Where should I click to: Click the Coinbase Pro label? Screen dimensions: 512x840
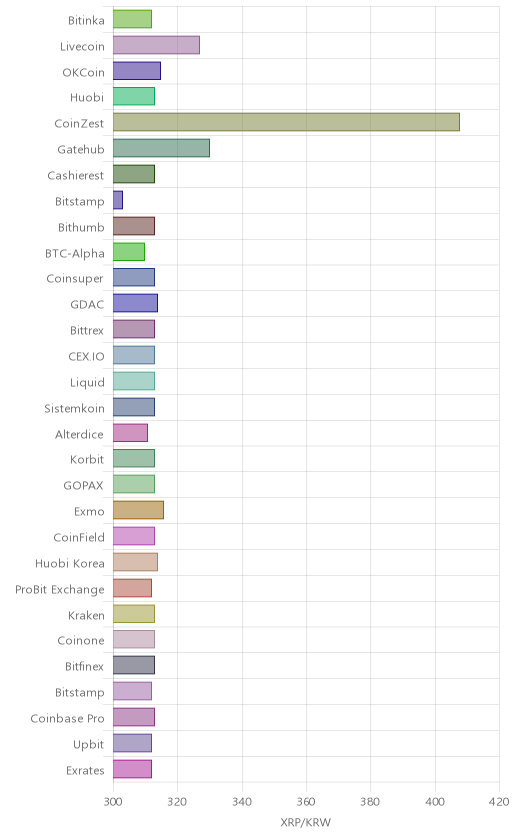67,718
